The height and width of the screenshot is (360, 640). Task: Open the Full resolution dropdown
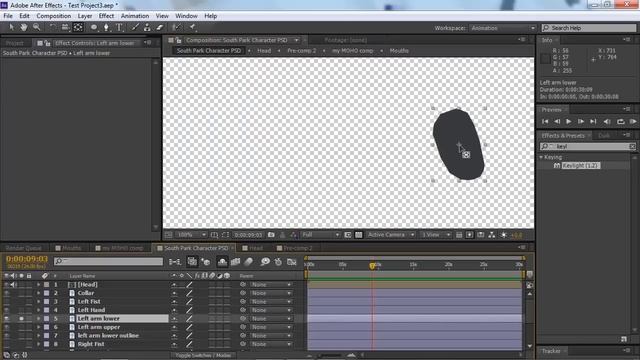(x=320, y=235)
